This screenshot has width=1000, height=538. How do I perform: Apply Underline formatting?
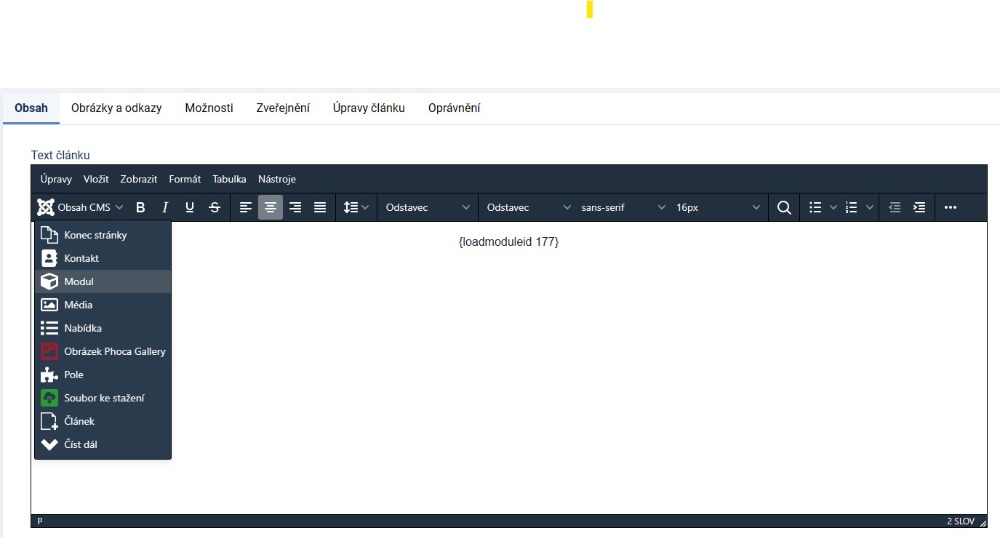tap(190, 208)
